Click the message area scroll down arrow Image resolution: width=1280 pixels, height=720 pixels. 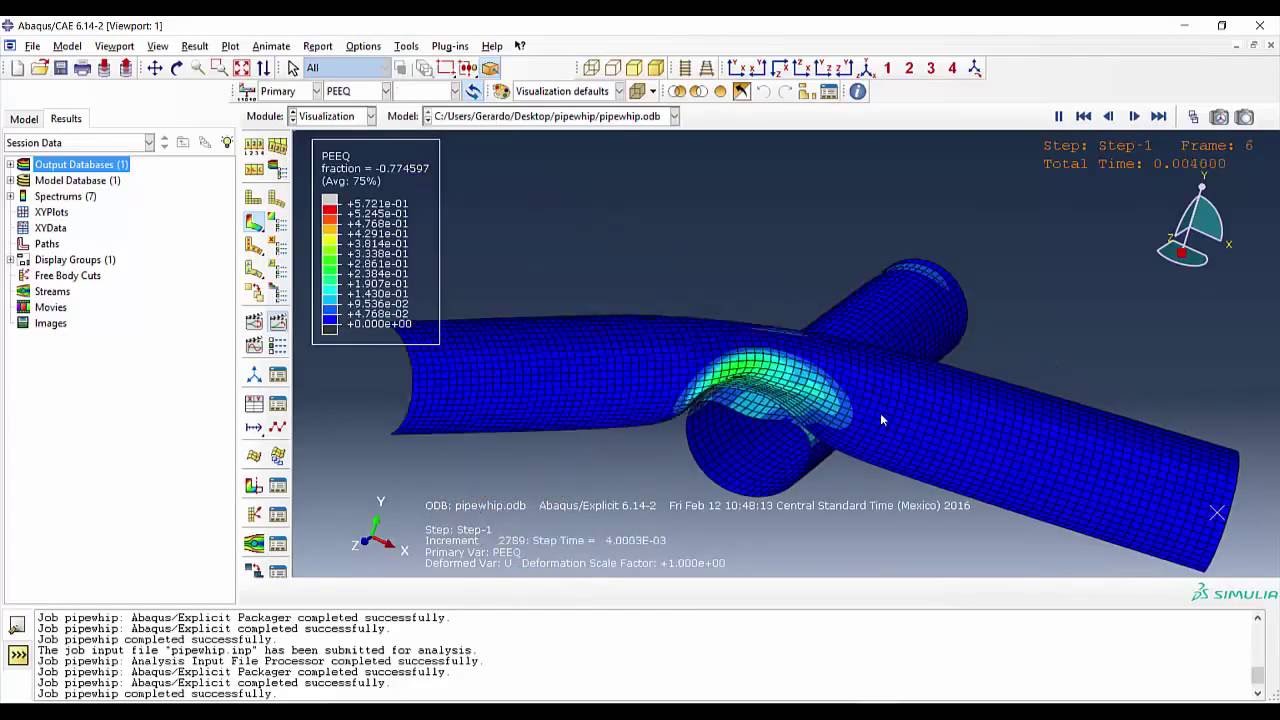[x=1258, y=693]
